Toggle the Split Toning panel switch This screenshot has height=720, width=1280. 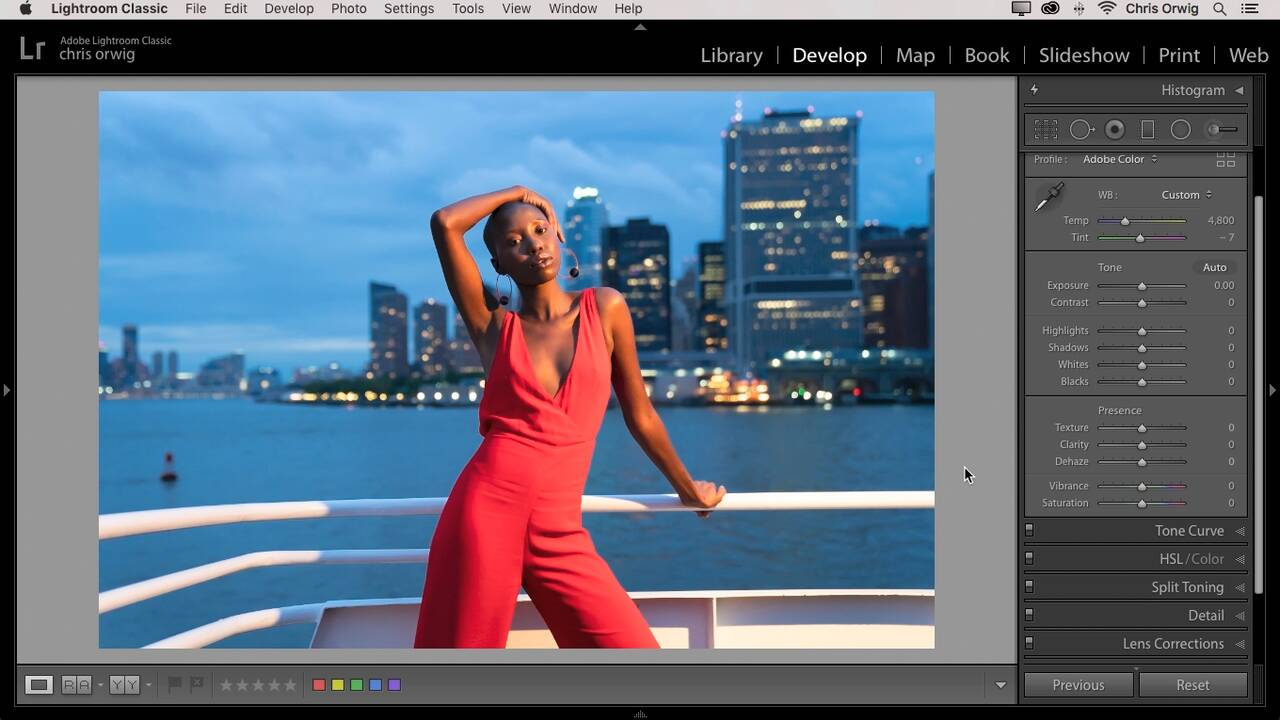1029,587
